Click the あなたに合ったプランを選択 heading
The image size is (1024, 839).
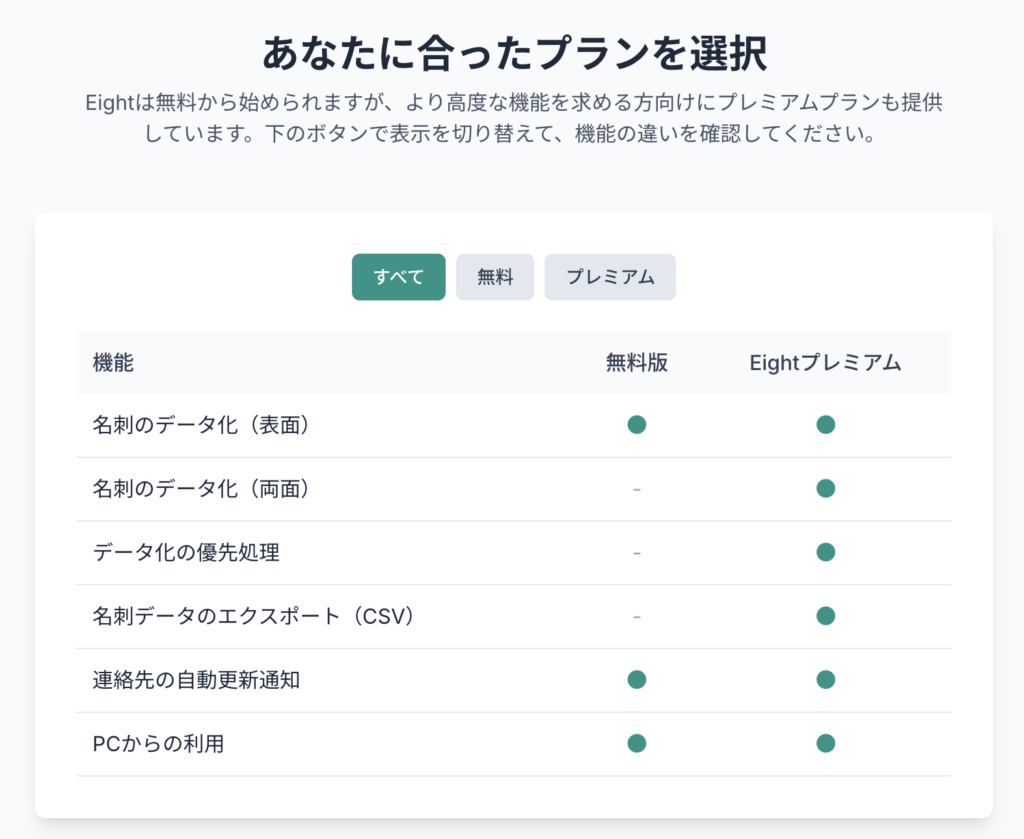click(514, 54)
